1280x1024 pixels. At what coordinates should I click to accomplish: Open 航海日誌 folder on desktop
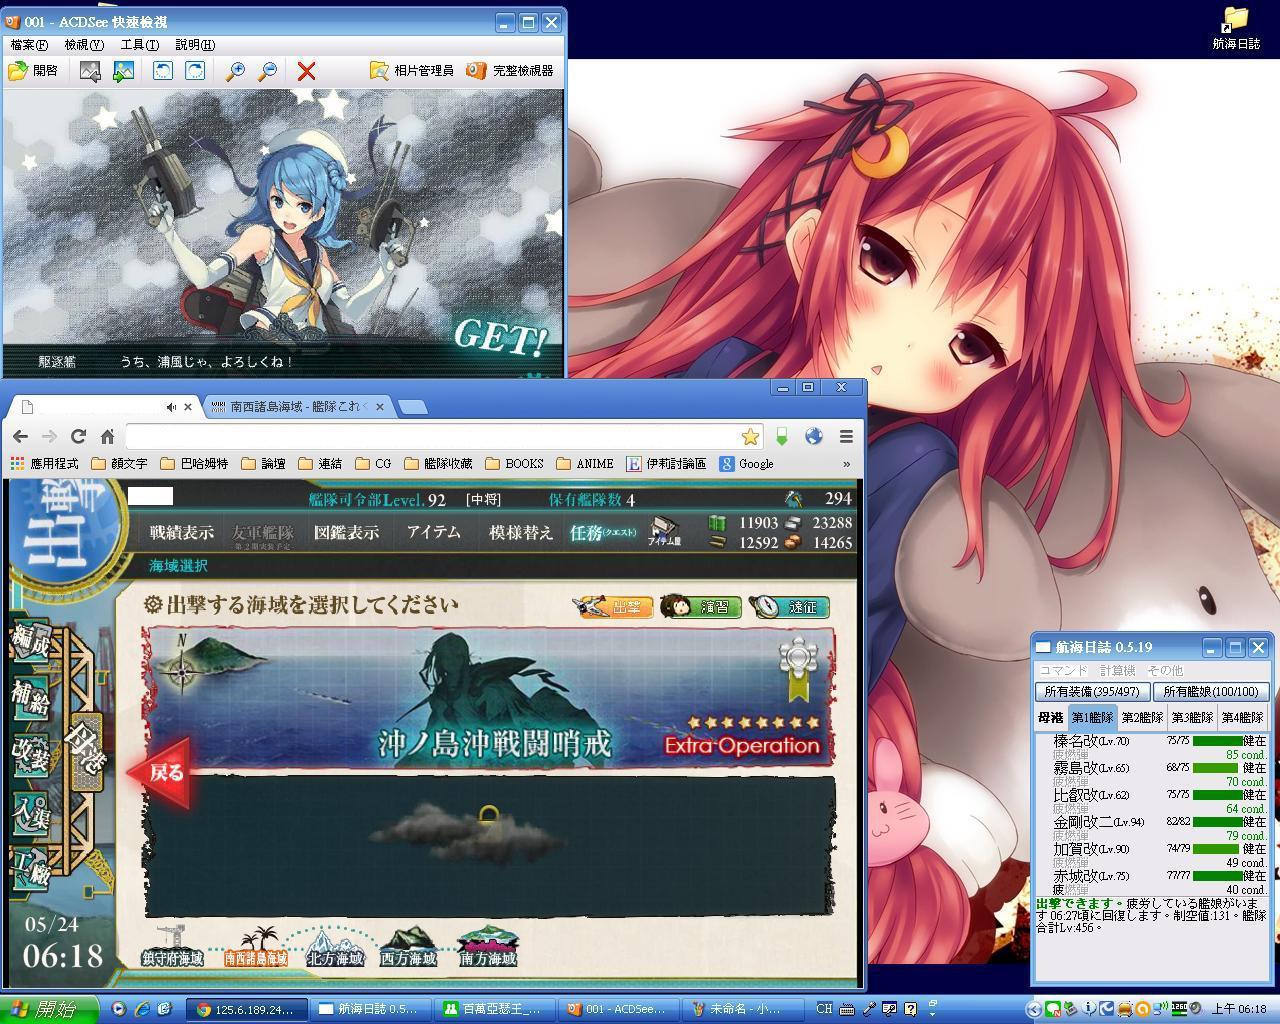1236,28
